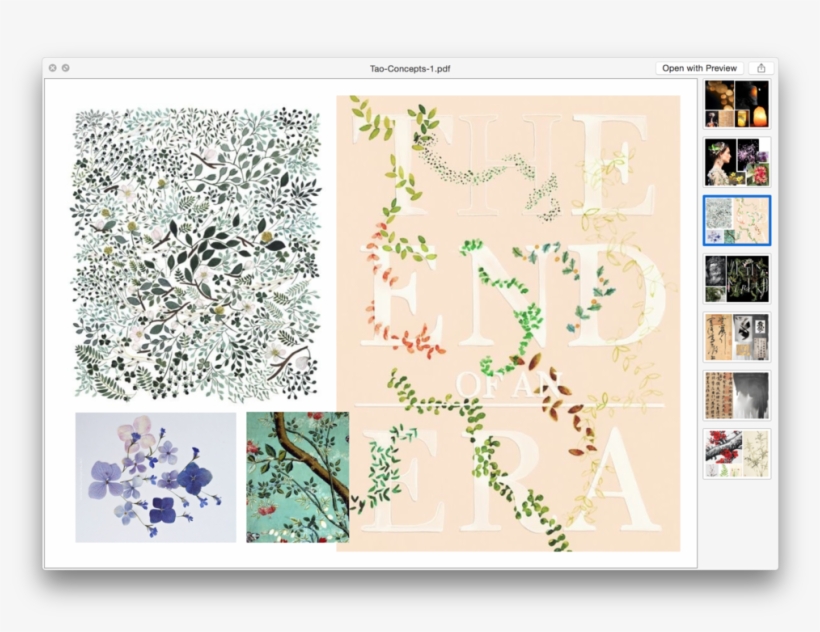This screenshot has height=632, width=820.
Task: Select the last thumbnail with red blossoms
Action: pos(736,453)
